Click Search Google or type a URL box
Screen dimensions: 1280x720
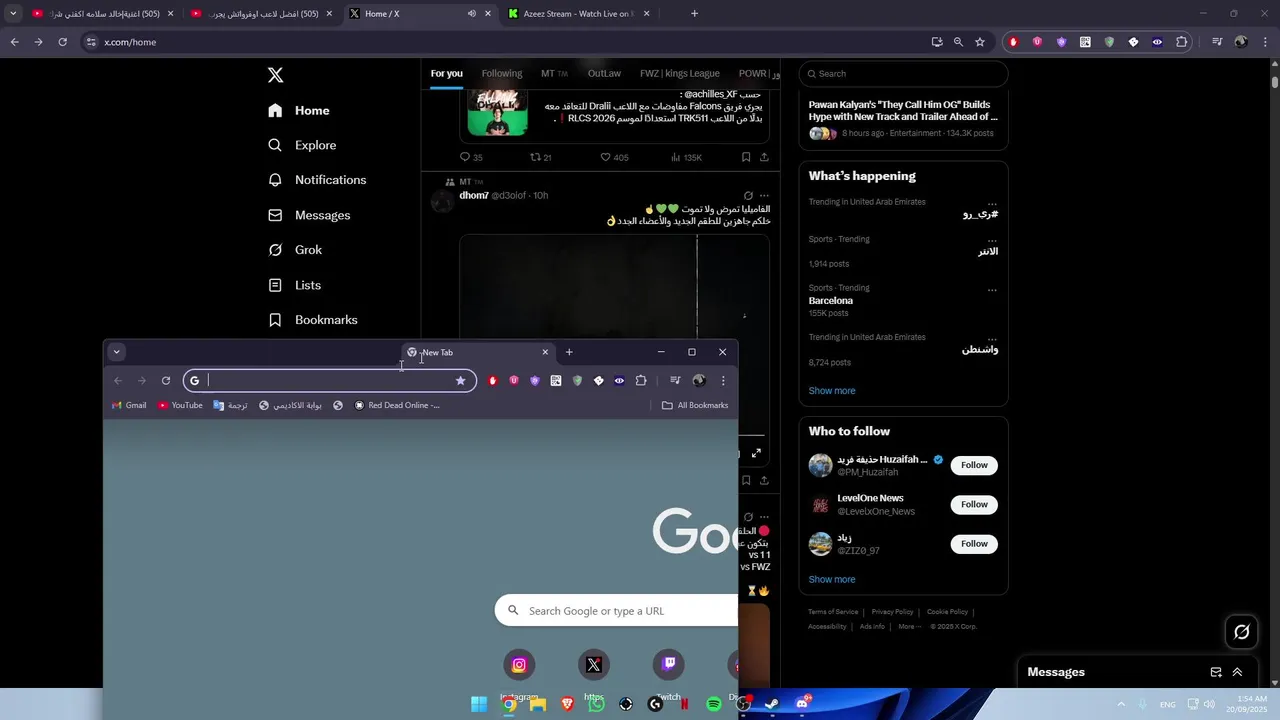pos(616,611)
